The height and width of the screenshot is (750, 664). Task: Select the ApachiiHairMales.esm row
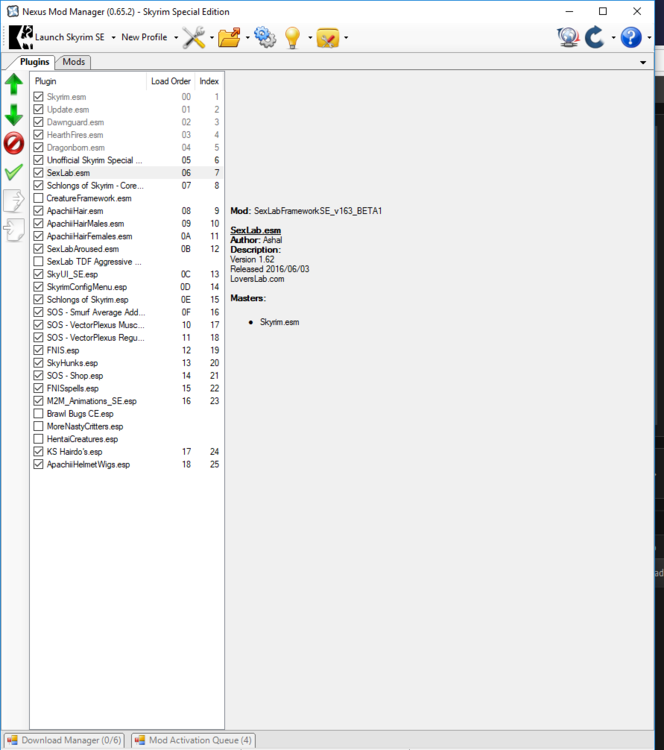pyautogui.click(x=127, y=223)
